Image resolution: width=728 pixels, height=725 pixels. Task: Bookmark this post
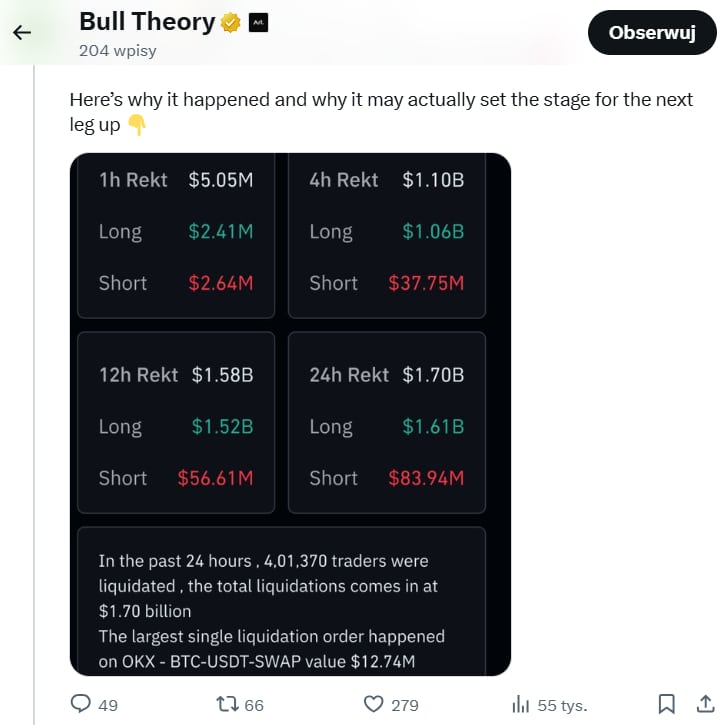[667, 705]
